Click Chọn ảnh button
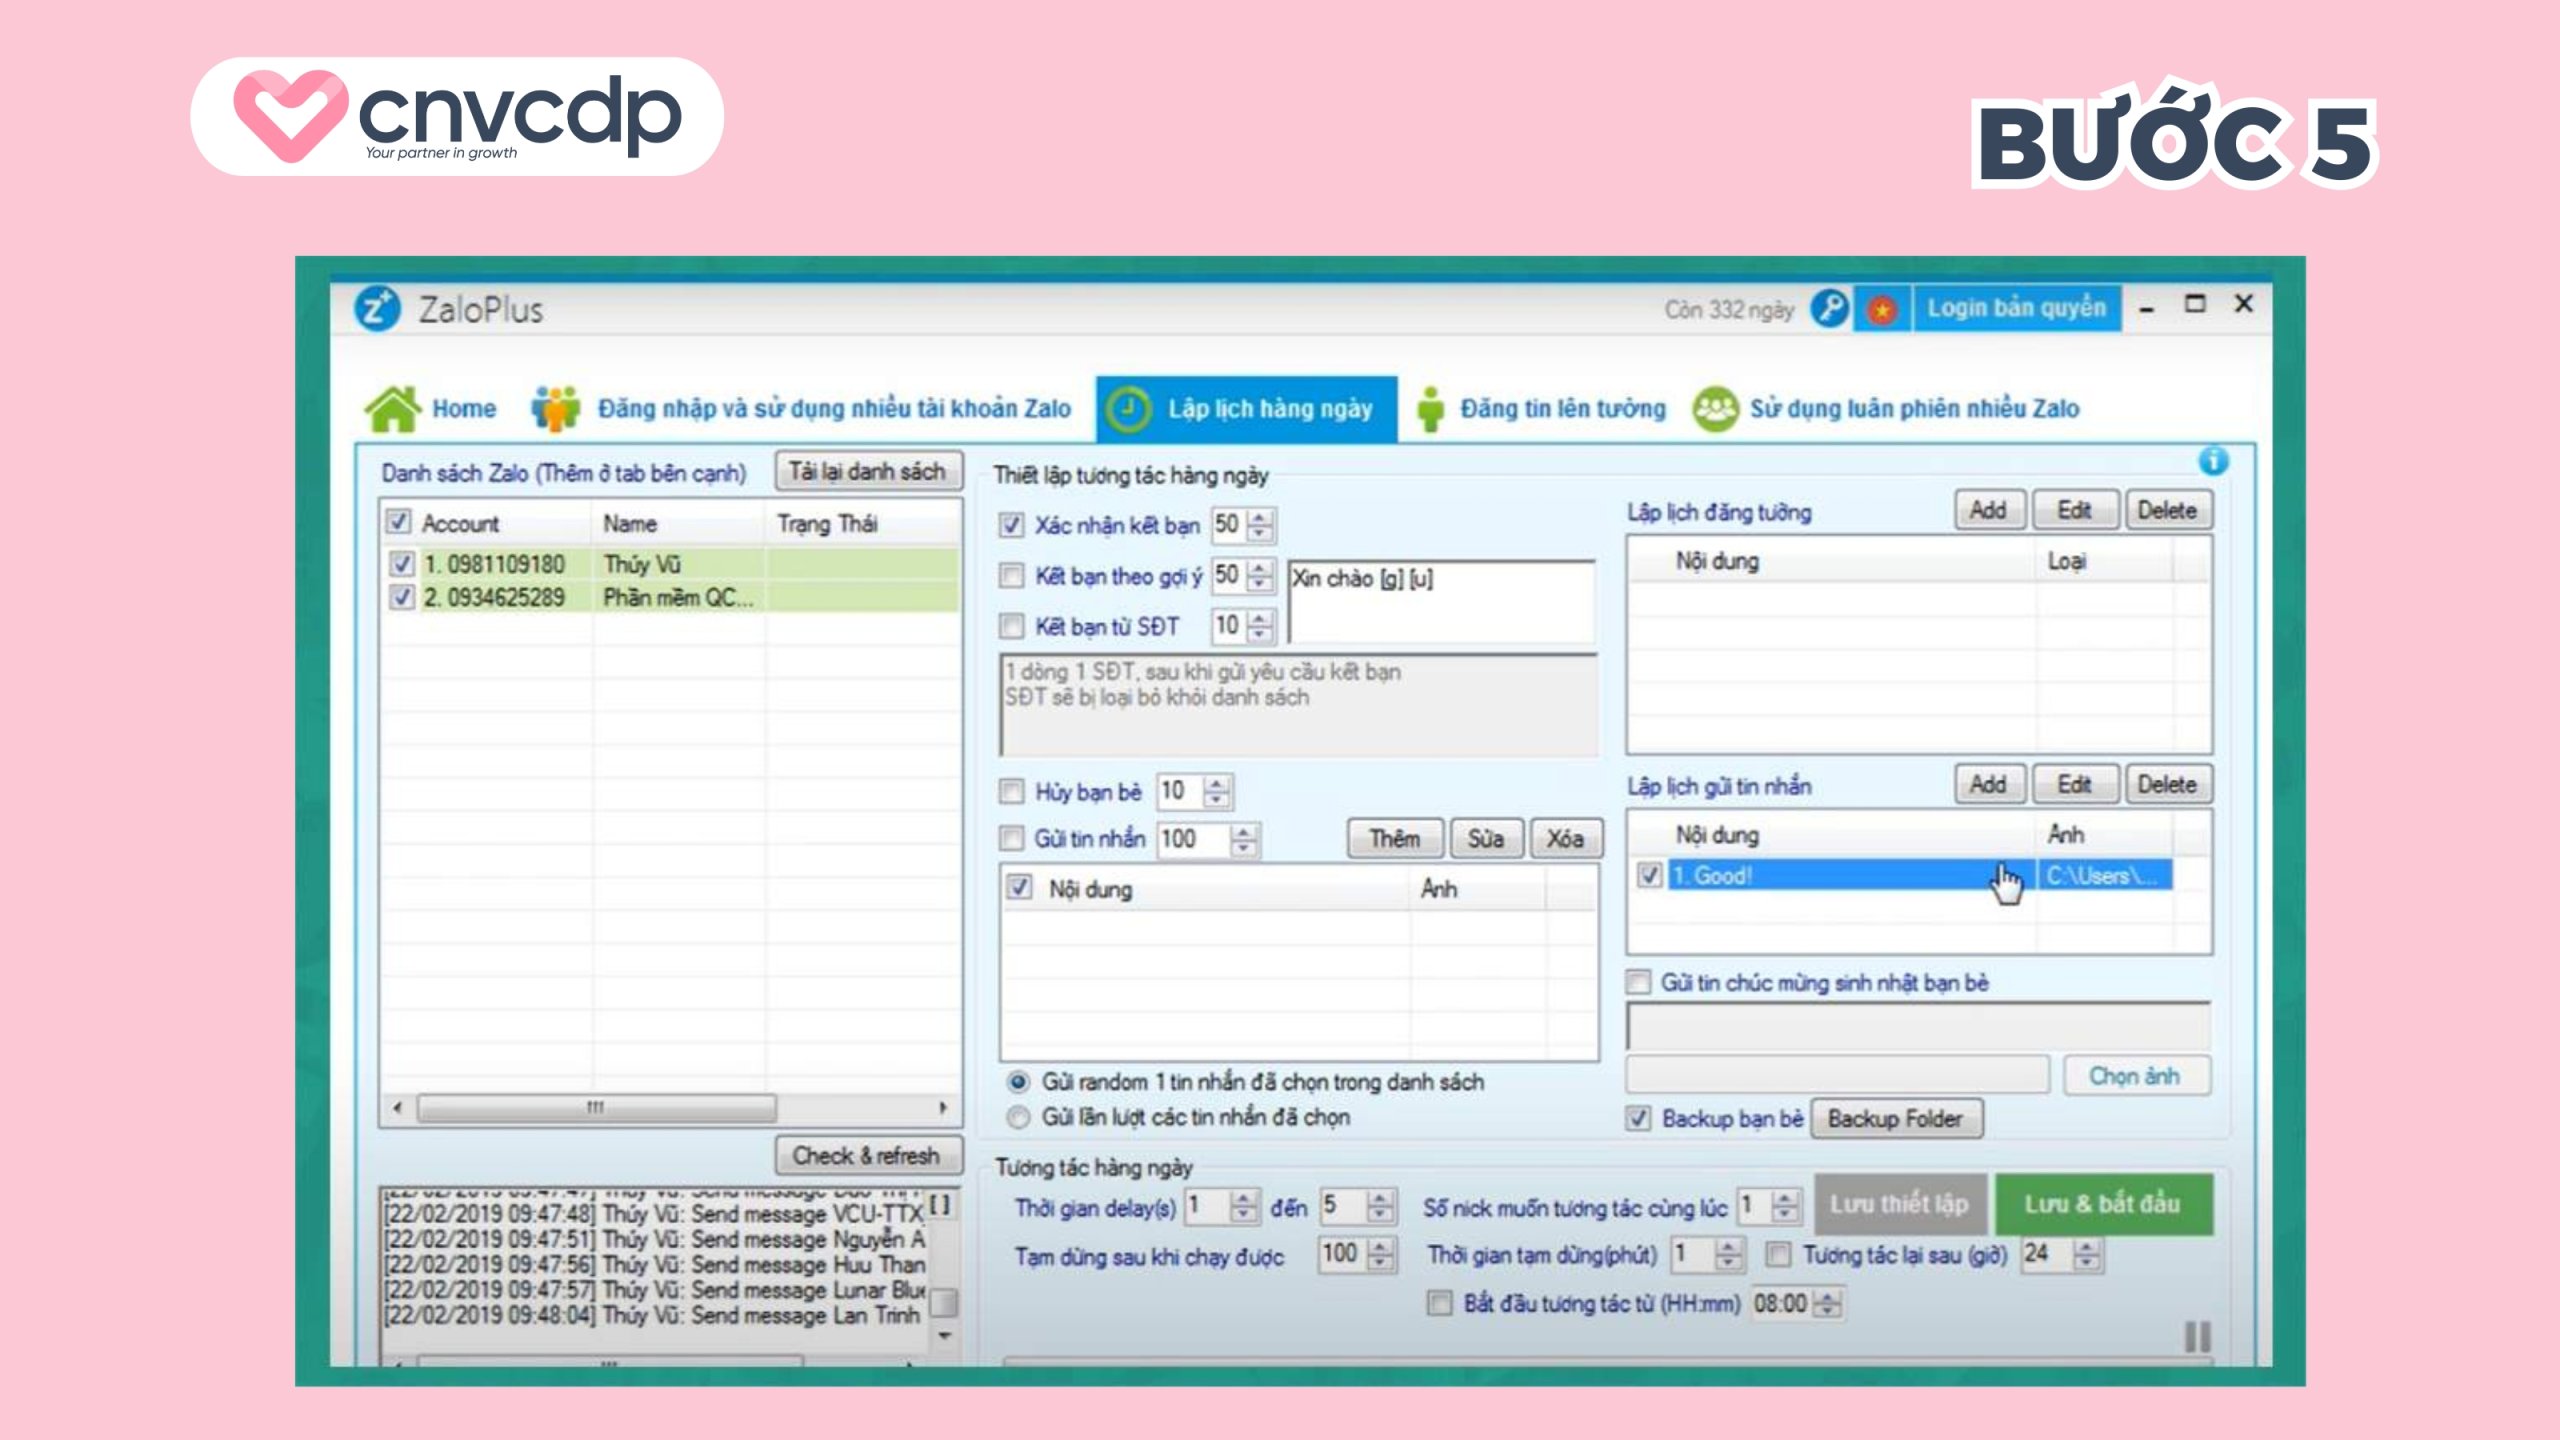This screenshot has width=2560, height=1440. click(2135, 1076)
